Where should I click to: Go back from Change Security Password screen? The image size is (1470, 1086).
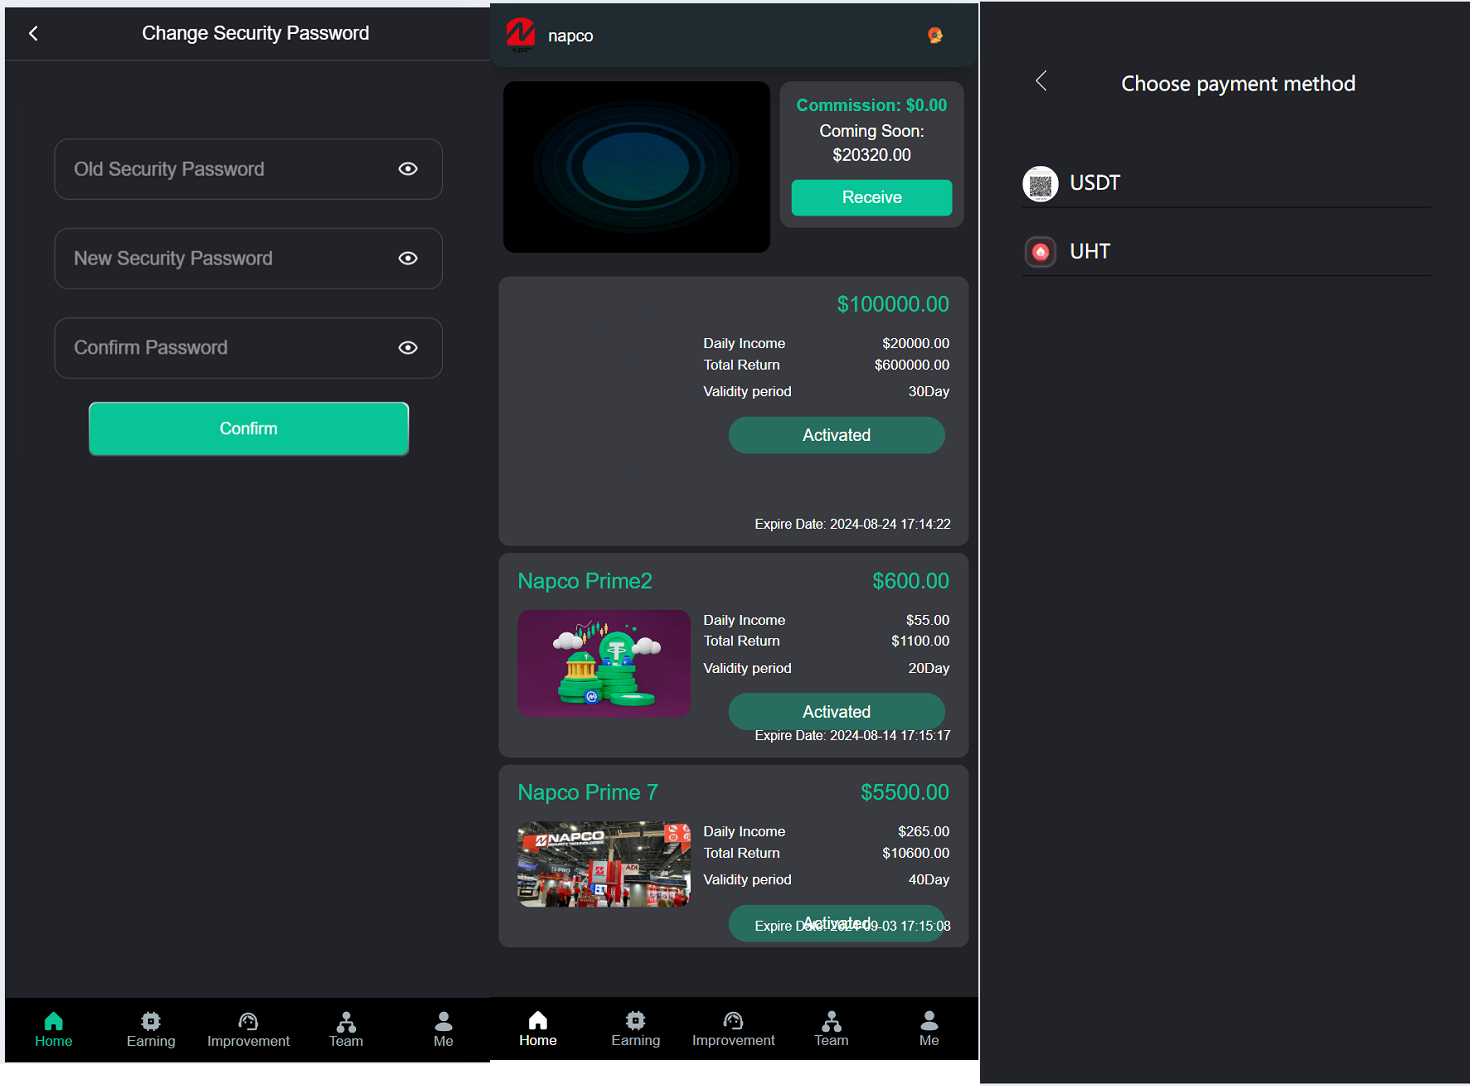(x=33, y=34)
